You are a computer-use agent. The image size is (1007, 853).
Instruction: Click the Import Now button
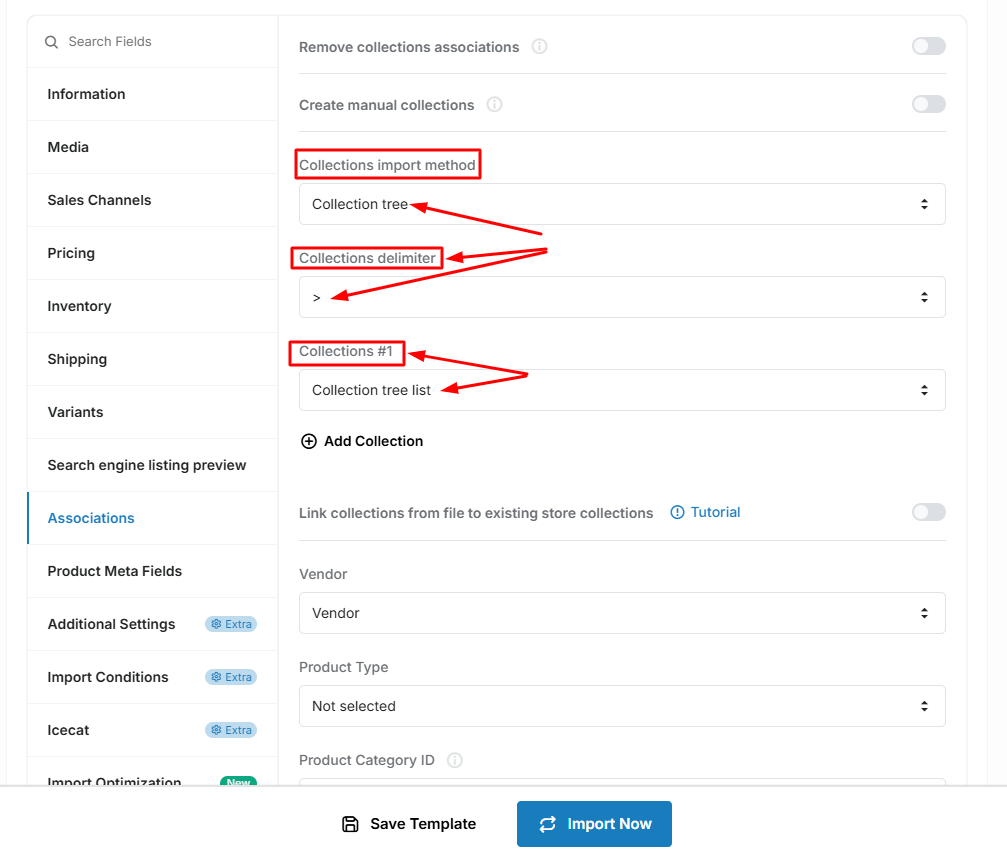tap(594, 824)
